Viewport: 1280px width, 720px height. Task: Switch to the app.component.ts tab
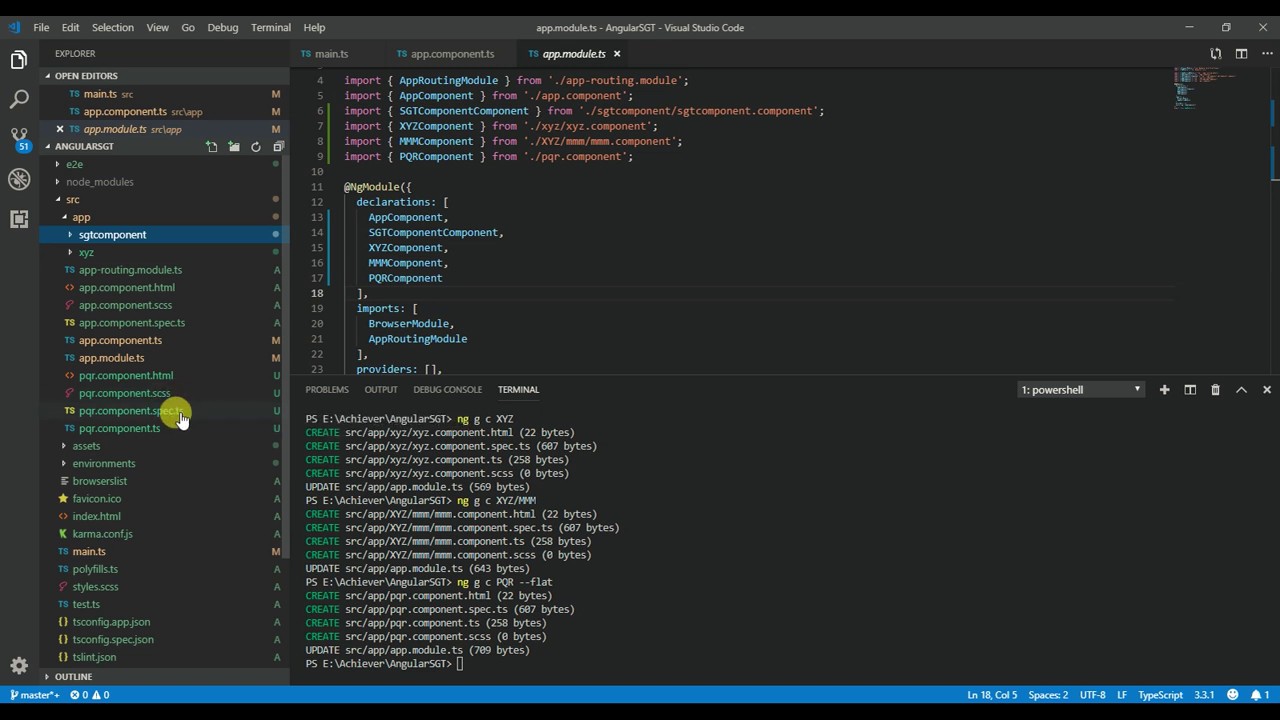[452, 54]
